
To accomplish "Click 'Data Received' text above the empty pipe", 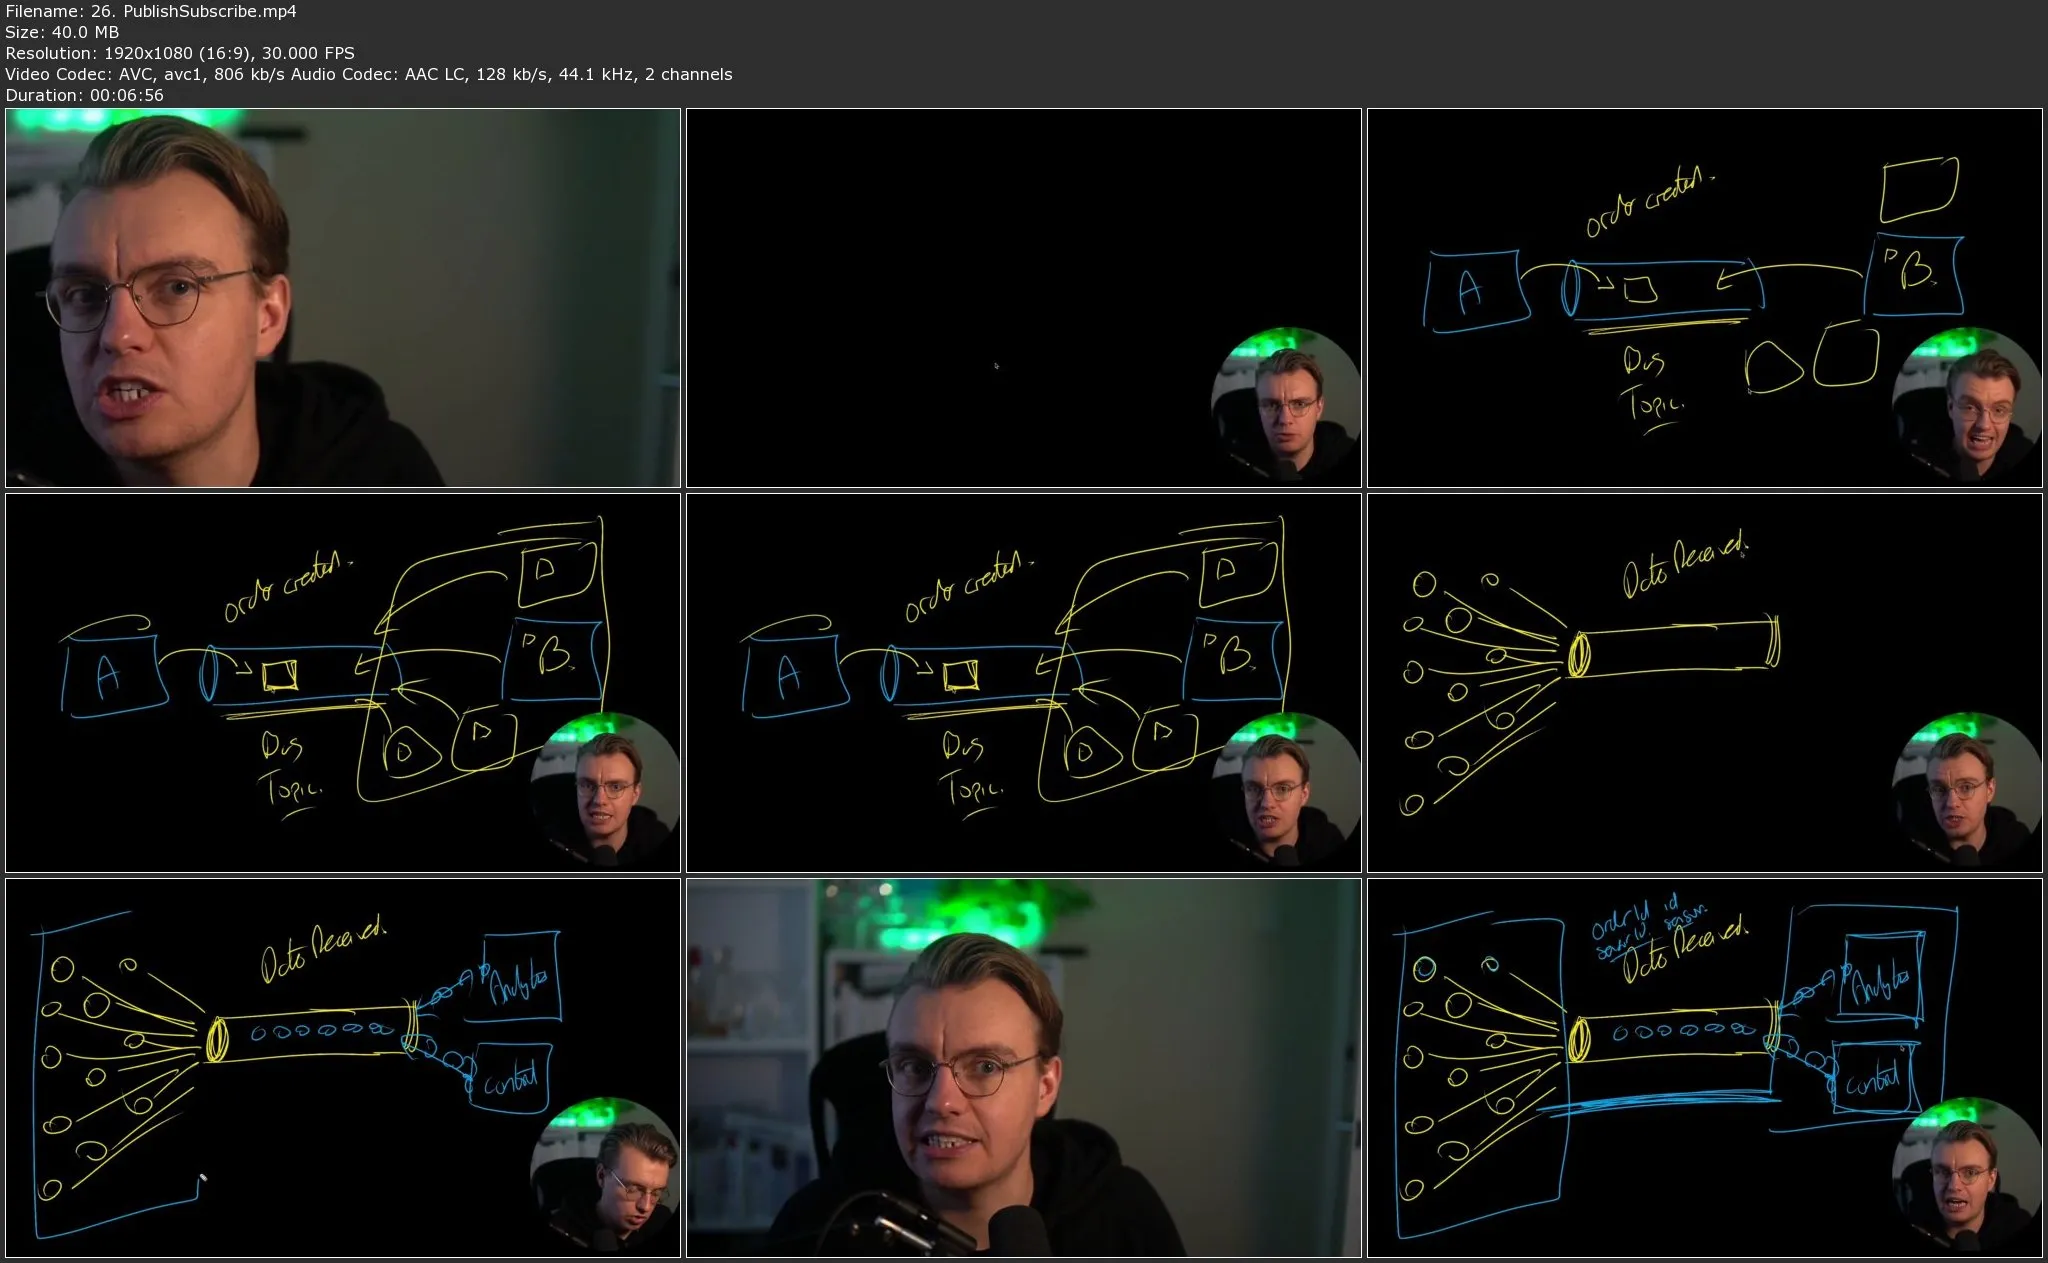I will click(x=1684, y=567).
